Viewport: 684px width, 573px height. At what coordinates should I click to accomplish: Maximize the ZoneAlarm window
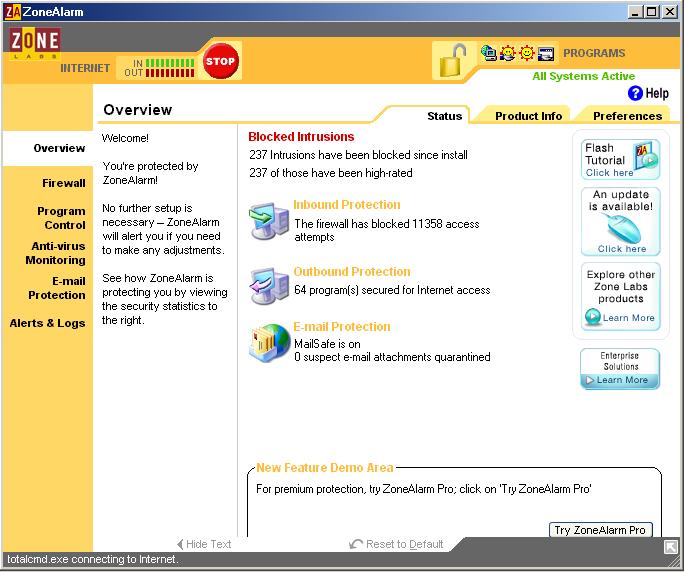(651, 11)
